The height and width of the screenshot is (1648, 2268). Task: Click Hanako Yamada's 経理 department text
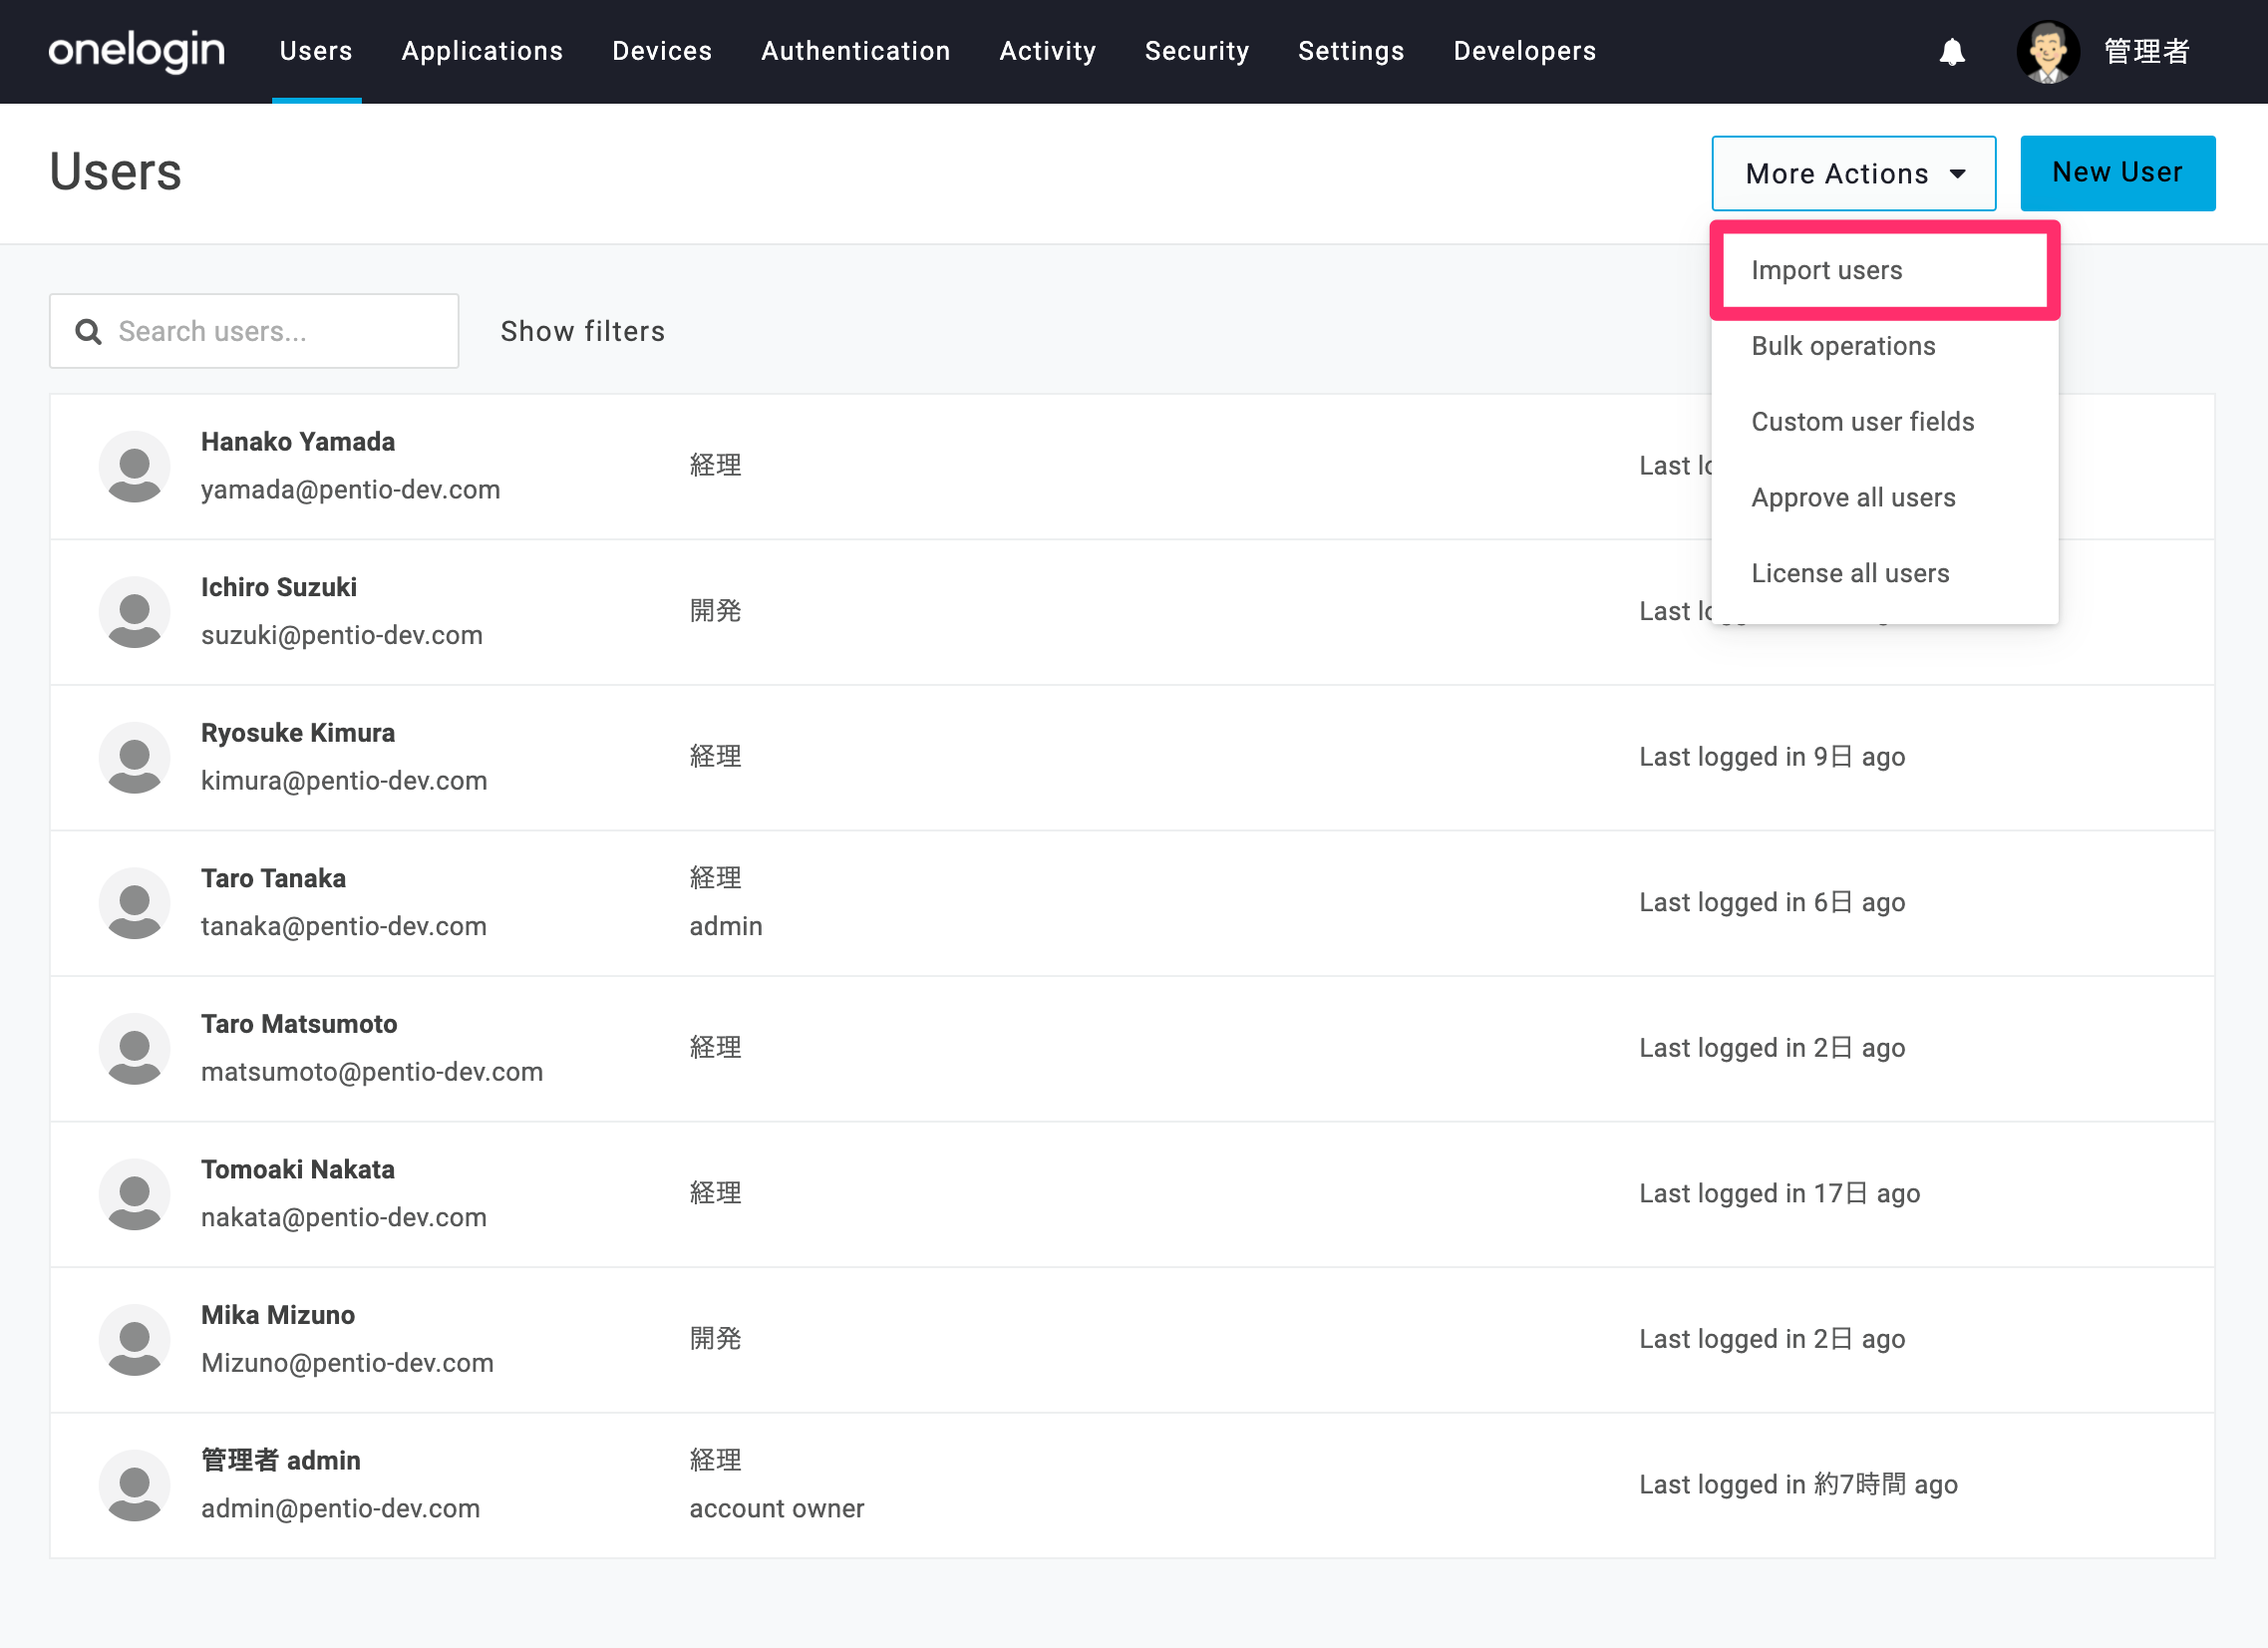click(x=715, y=466)
